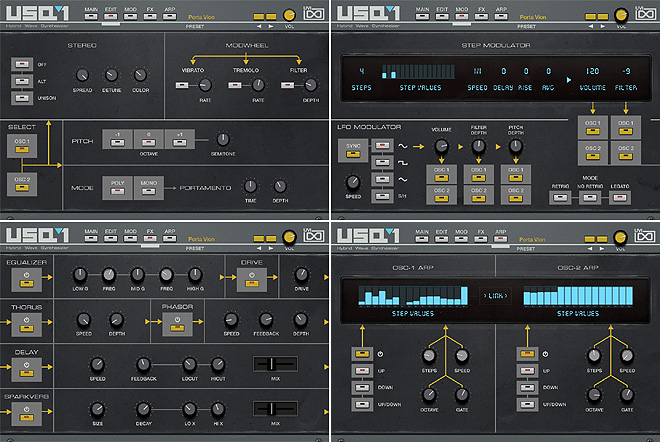Click previous preset arrow in MOD panel

[588, 19]
